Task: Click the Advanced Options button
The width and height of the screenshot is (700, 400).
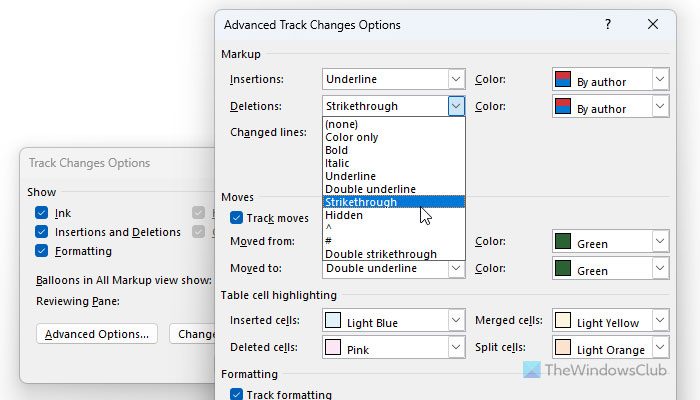Action: click(x=97, y=334)
